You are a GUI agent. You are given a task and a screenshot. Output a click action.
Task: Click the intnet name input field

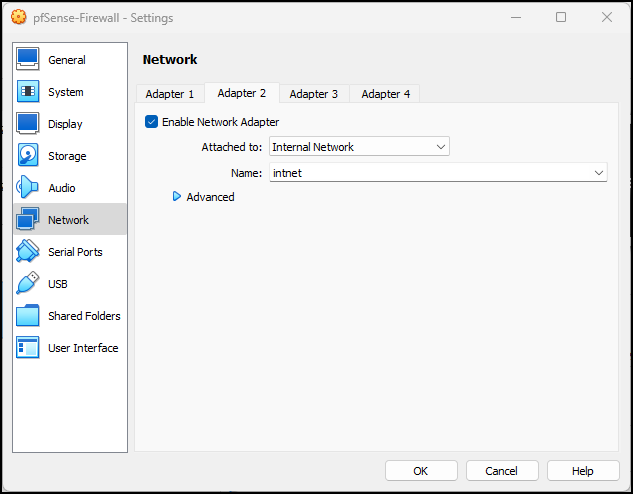pos(438,173)
